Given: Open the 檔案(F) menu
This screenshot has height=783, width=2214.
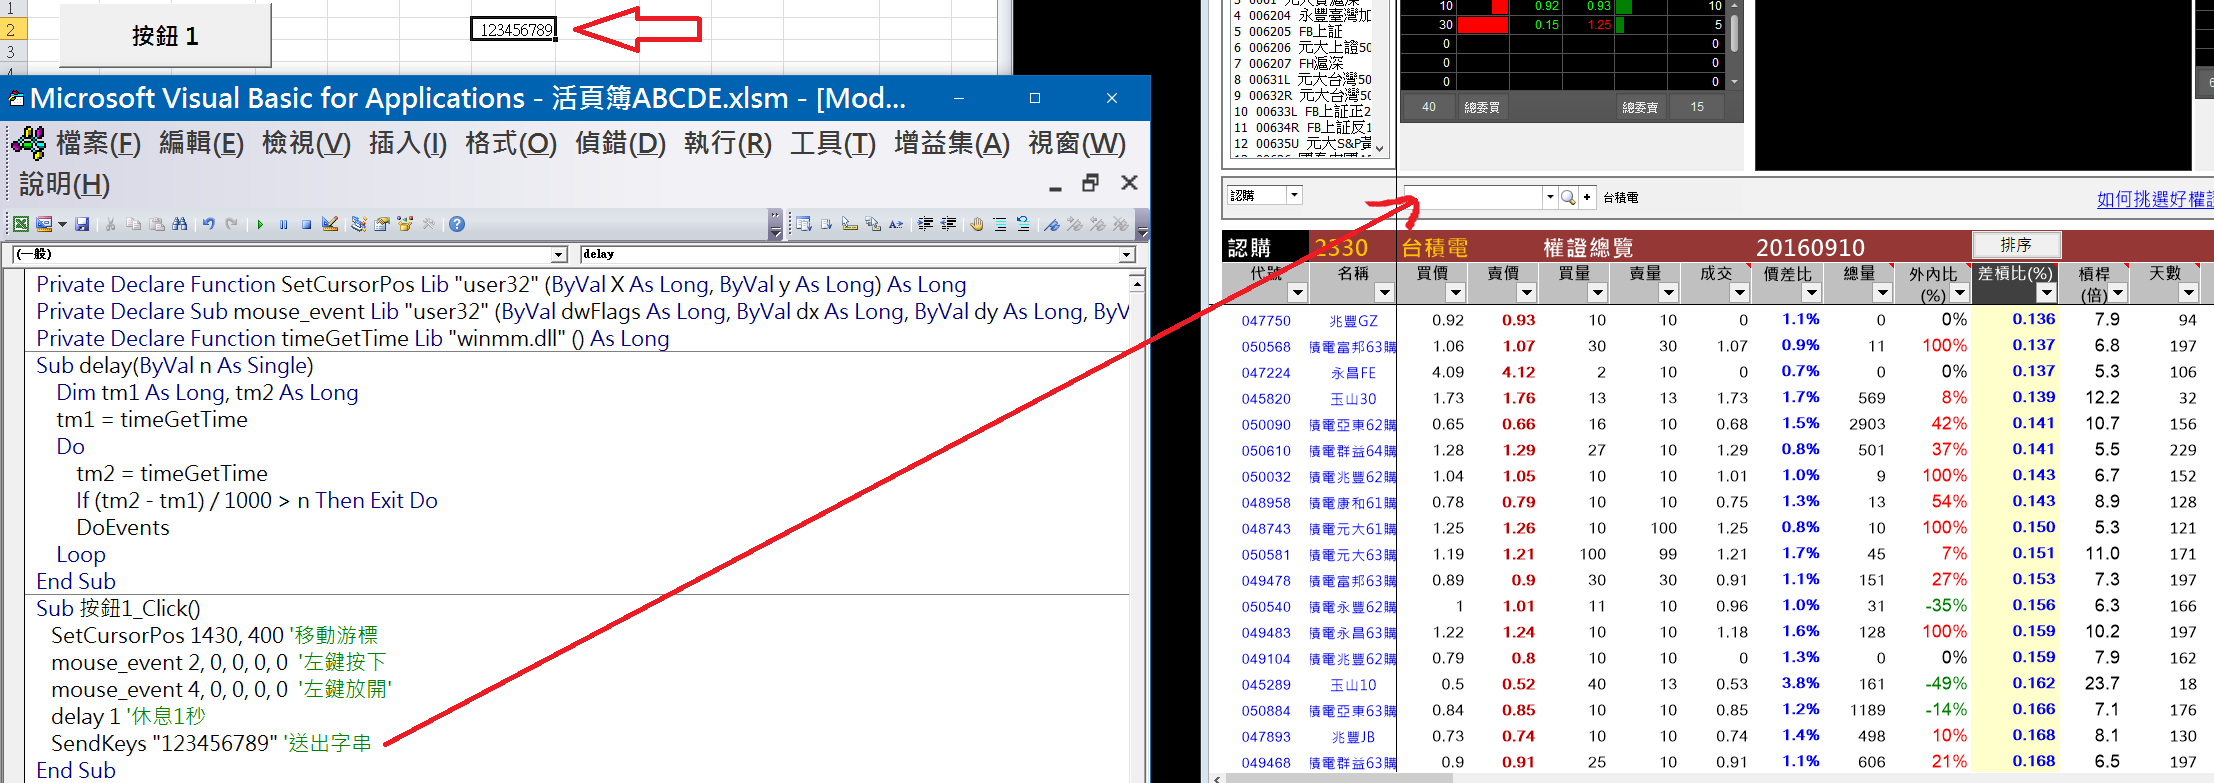Looking at the screenshot, I should pos(98,143).
